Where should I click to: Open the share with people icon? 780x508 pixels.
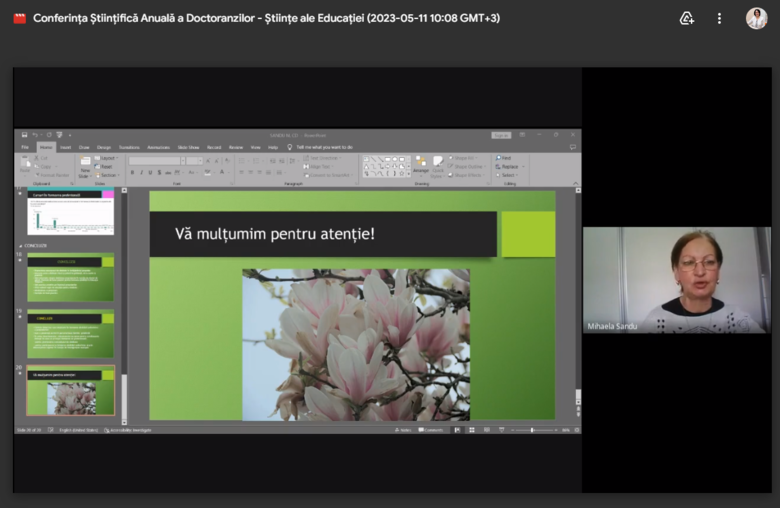(x=686, y=18)
